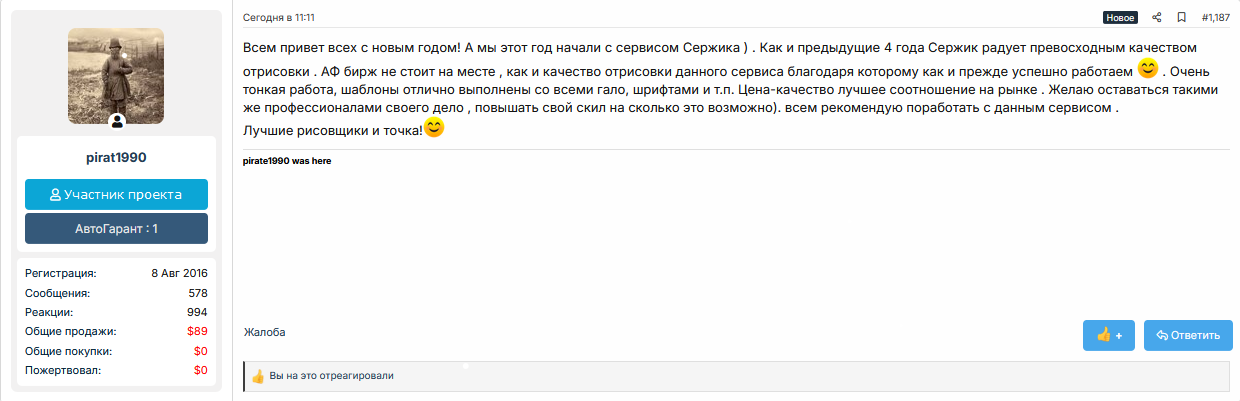
Task: Click the smiley emoji after "работаем"
Action: tap(1148, 69)
